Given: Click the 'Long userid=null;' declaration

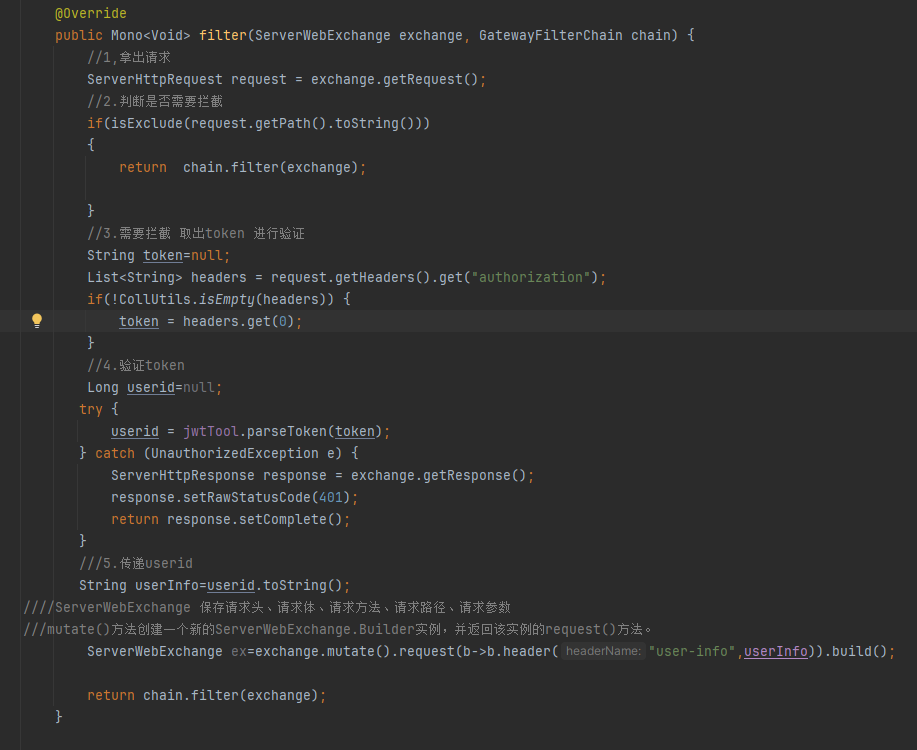Looking at the screenshot, I should pos(154,387).
